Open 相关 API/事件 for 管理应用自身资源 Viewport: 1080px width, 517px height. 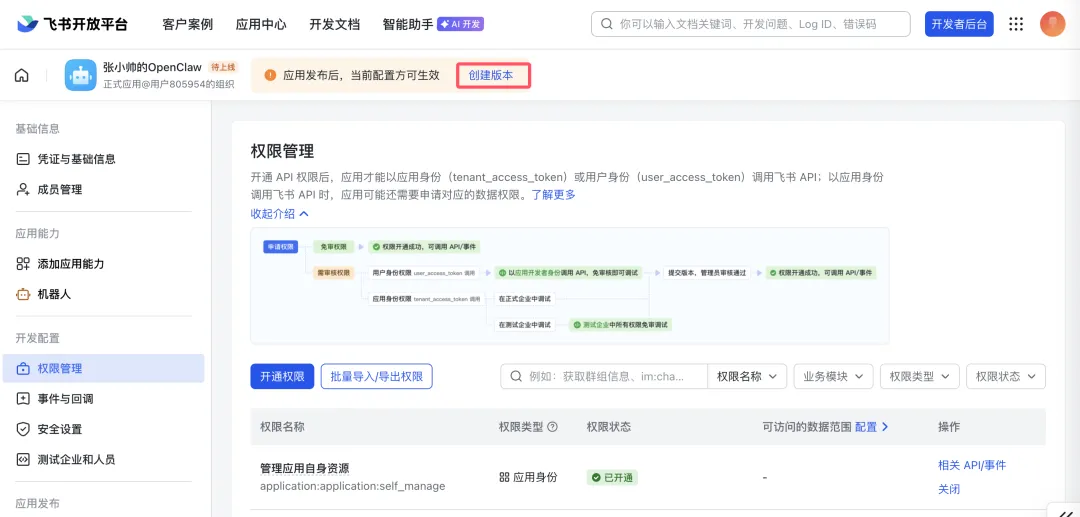(x=972, y=465)
